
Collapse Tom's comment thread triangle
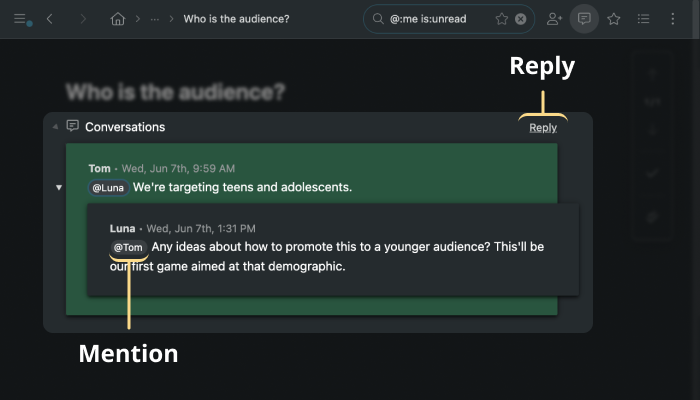59,187
